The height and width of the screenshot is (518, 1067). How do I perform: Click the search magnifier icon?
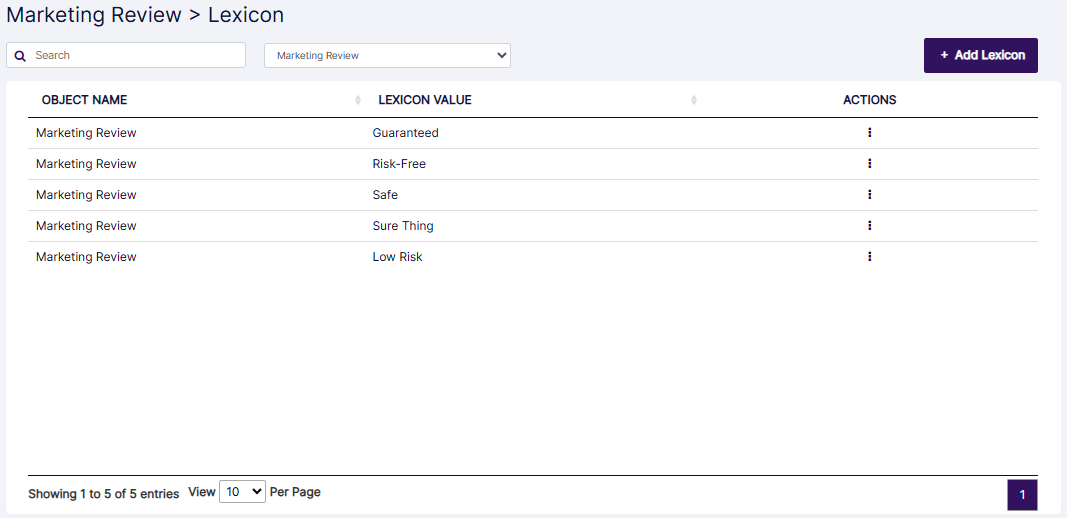pos(20,56)
